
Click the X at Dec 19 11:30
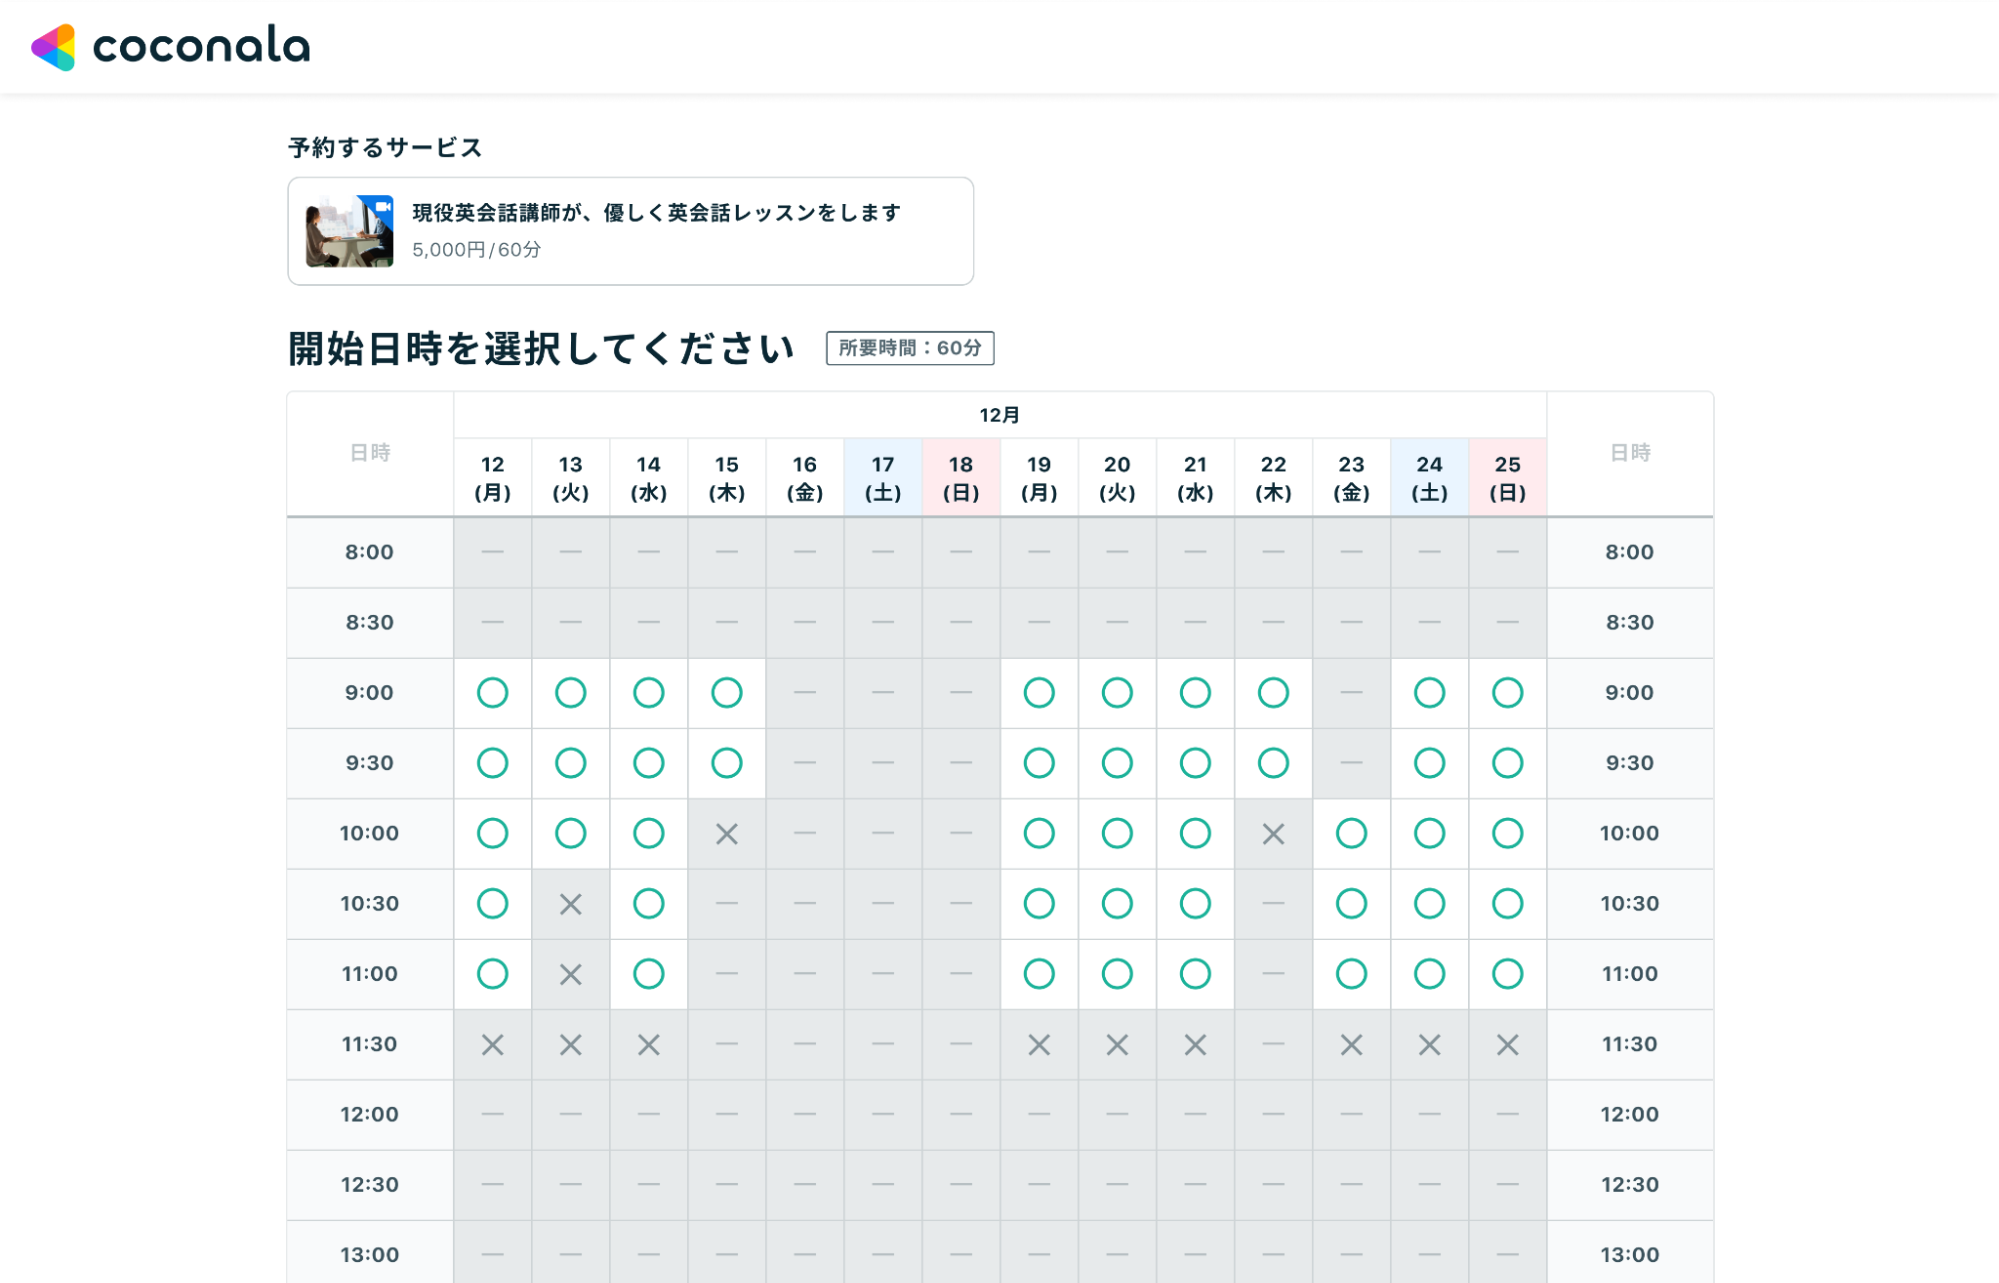point(1039,1044)
